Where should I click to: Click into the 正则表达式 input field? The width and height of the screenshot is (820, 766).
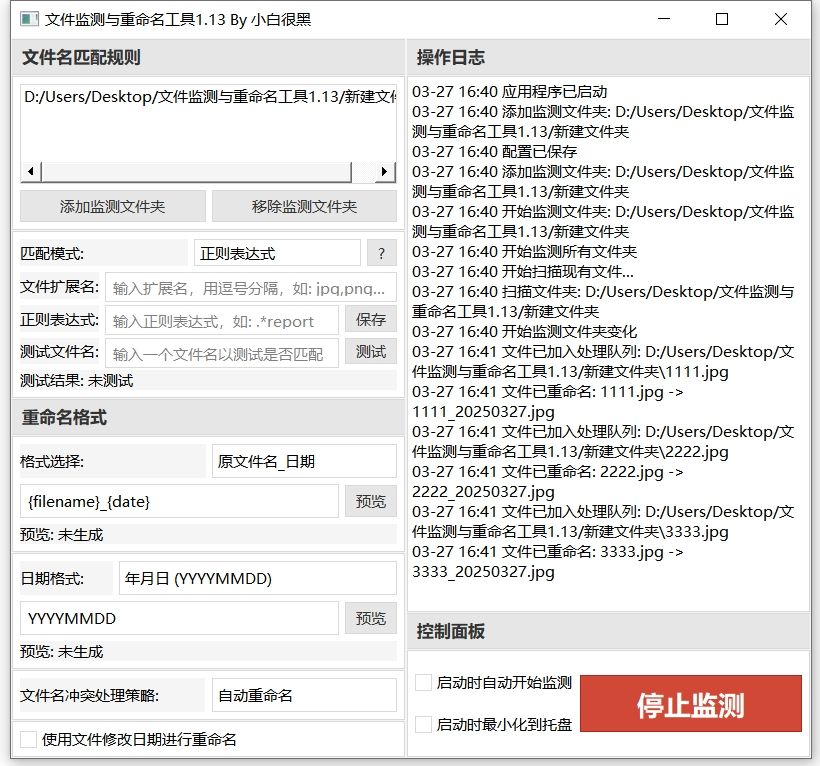click(222, 321)
